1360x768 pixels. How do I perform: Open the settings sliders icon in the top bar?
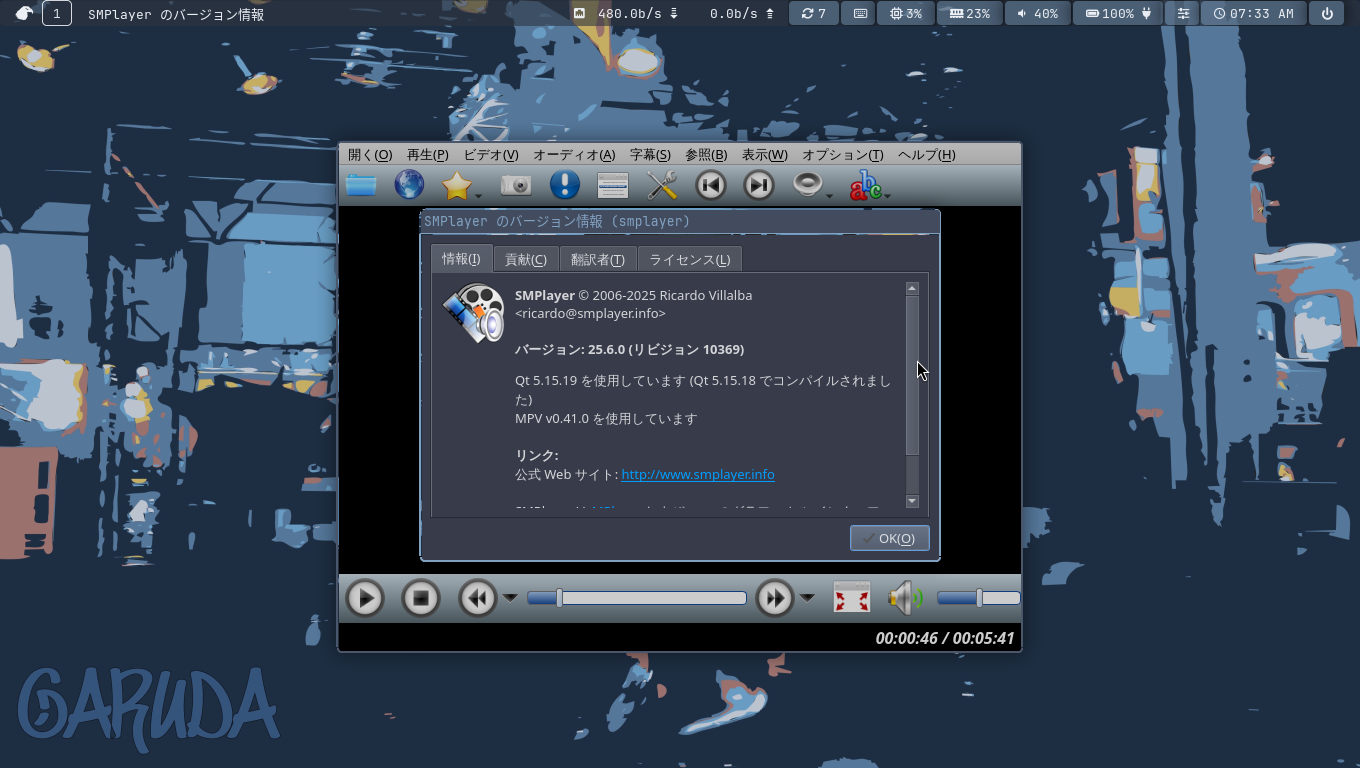click(1184, 14)
